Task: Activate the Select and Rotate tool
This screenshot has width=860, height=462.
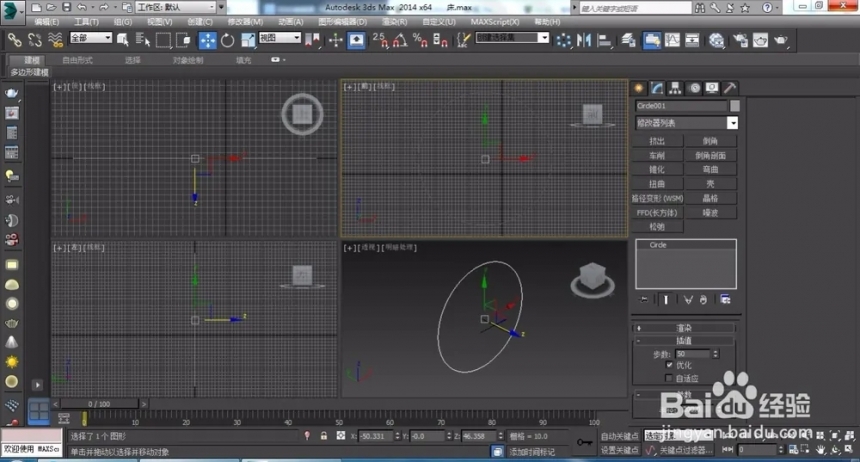Action: (x=228, y=40)
